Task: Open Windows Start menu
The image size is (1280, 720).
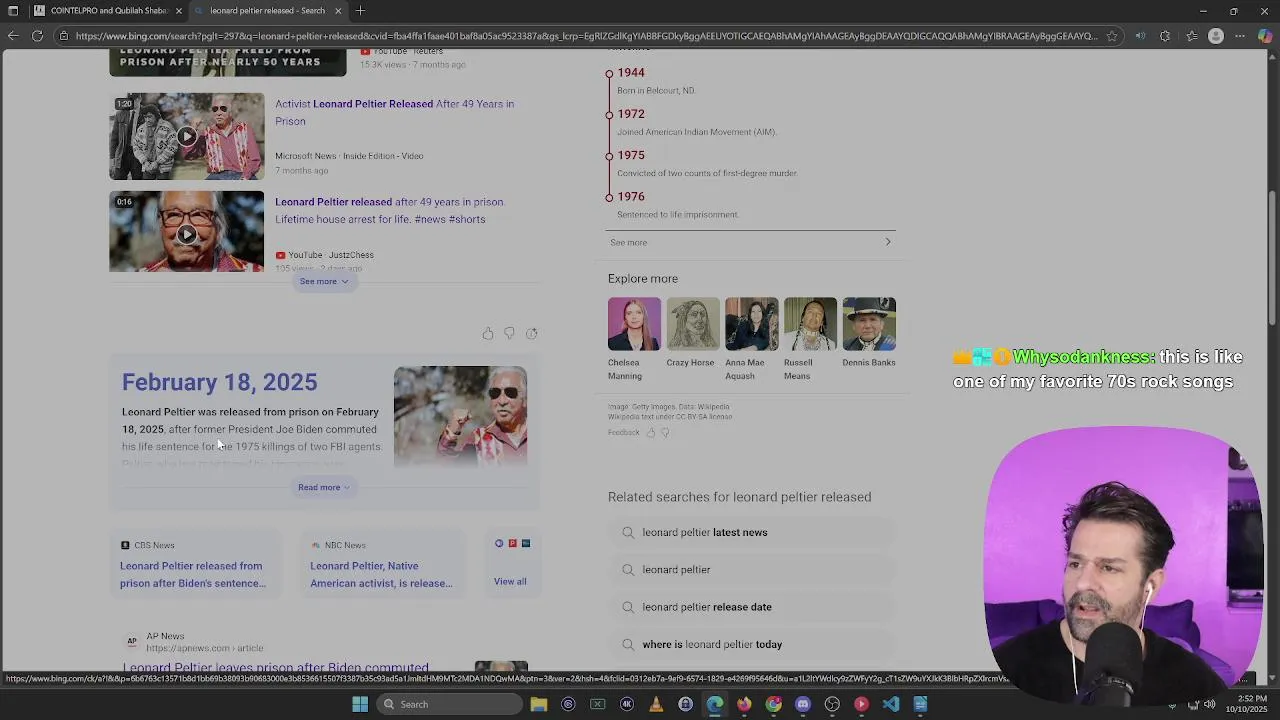Action: tap(360, 704)
